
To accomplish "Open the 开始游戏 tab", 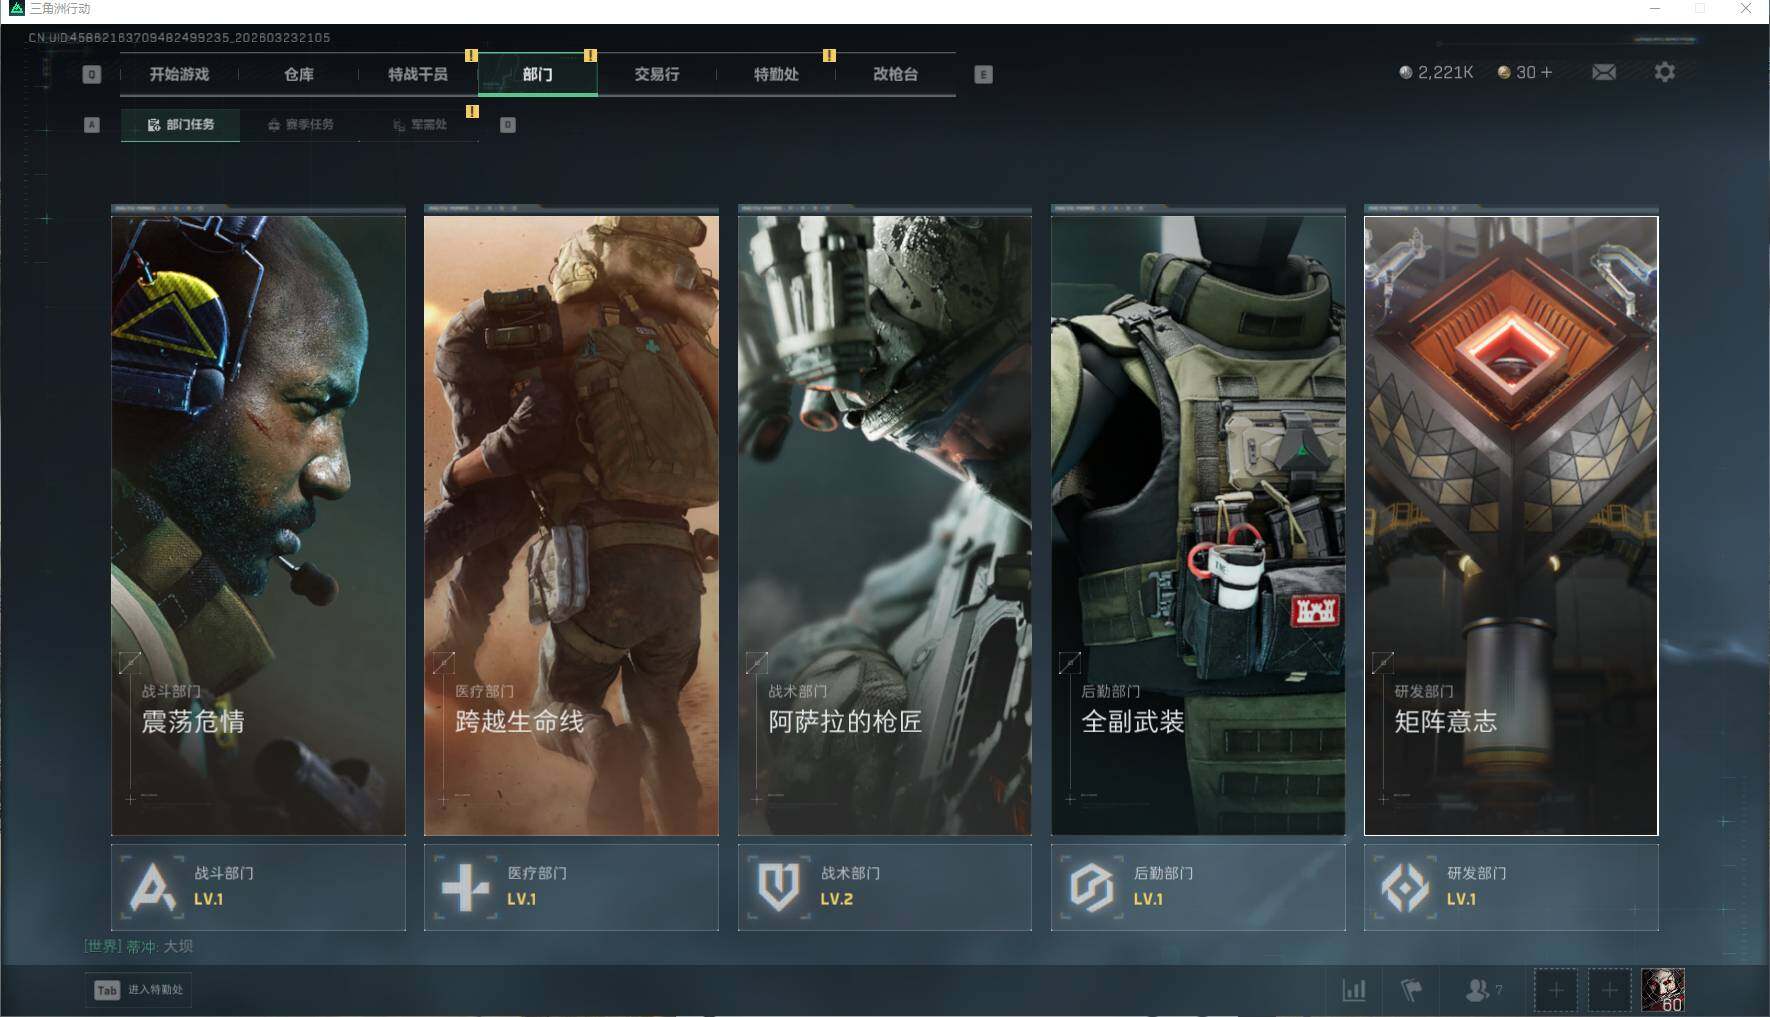I will (x=179, y=74).
